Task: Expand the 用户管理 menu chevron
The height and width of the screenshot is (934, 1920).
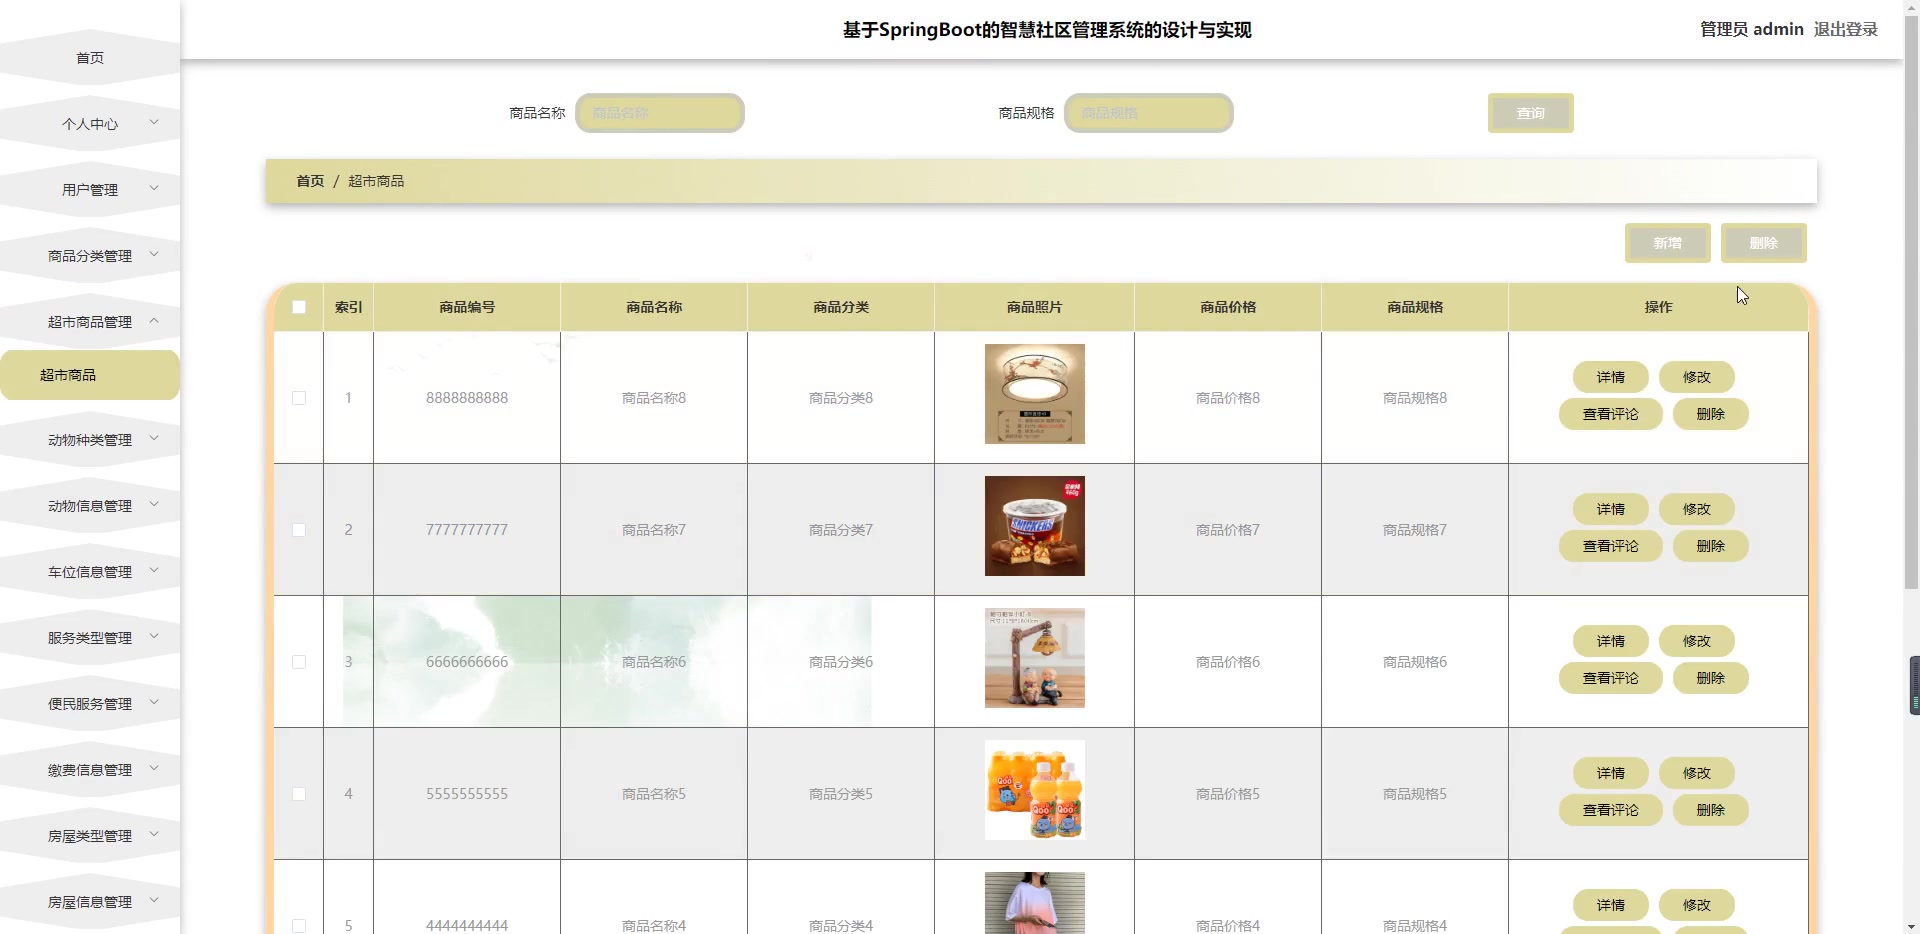Action: (154, 189)
